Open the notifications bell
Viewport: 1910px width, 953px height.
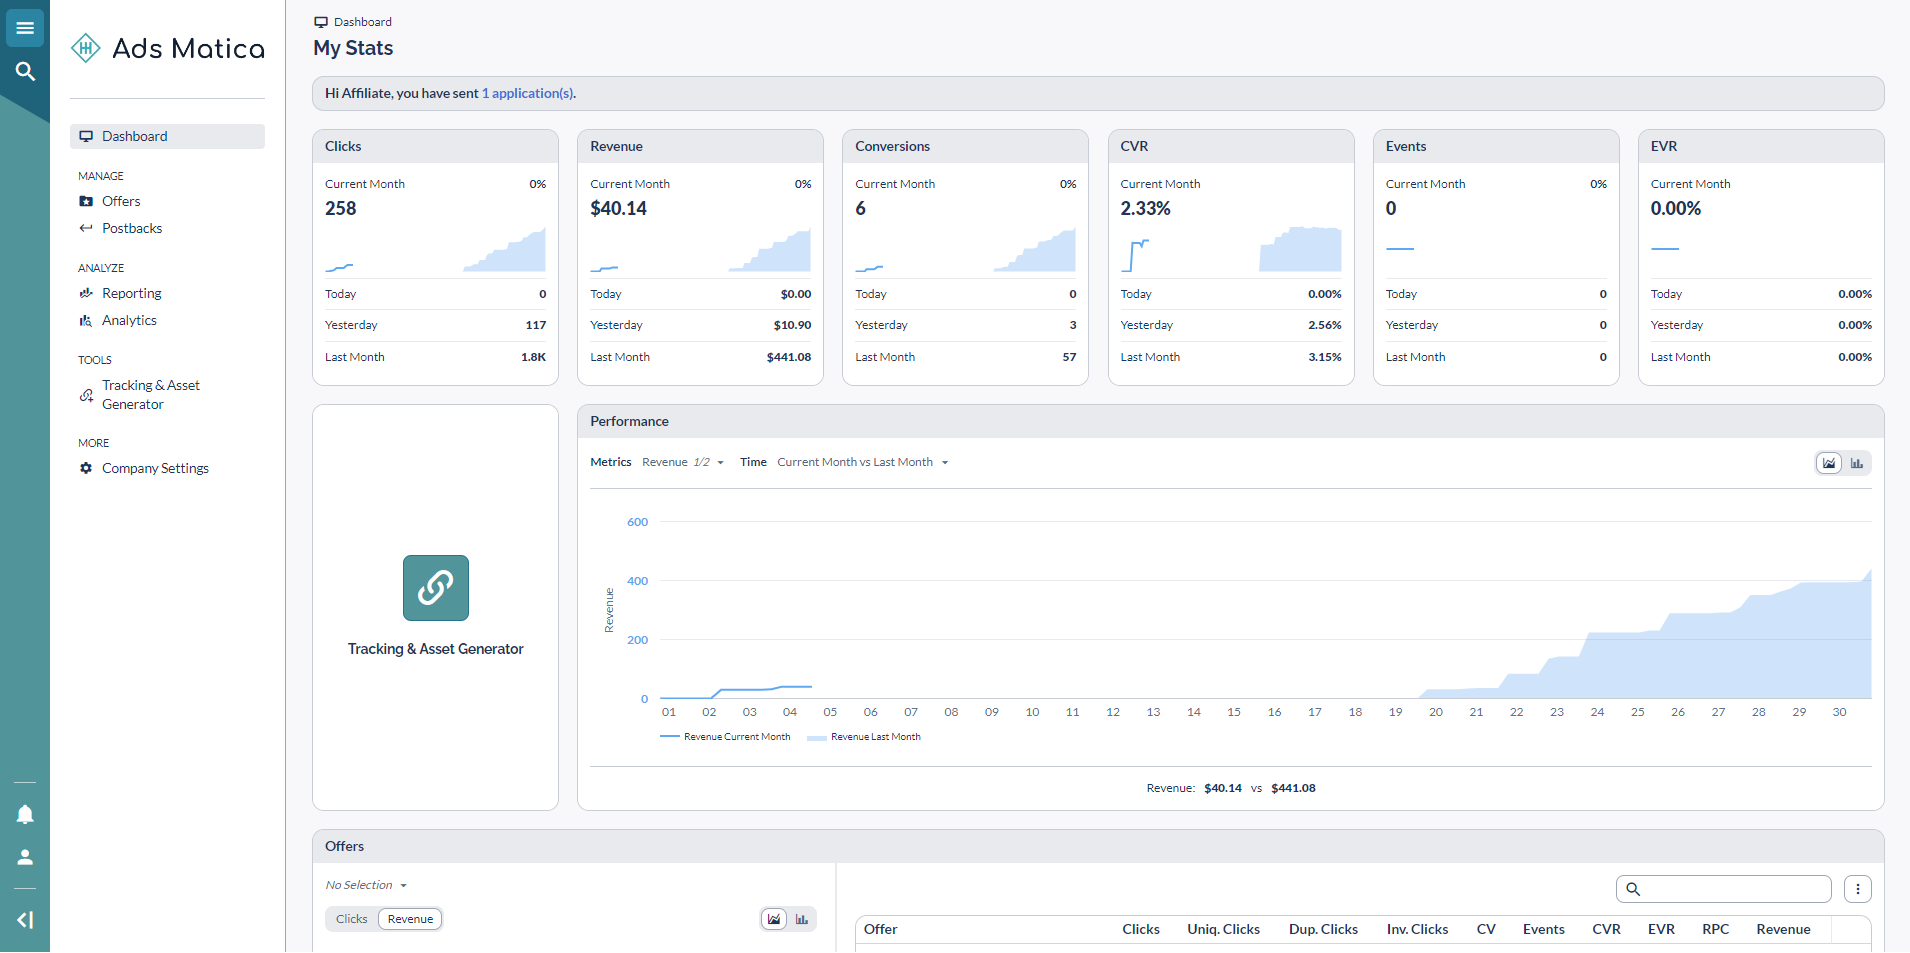(x=25, y=814)
